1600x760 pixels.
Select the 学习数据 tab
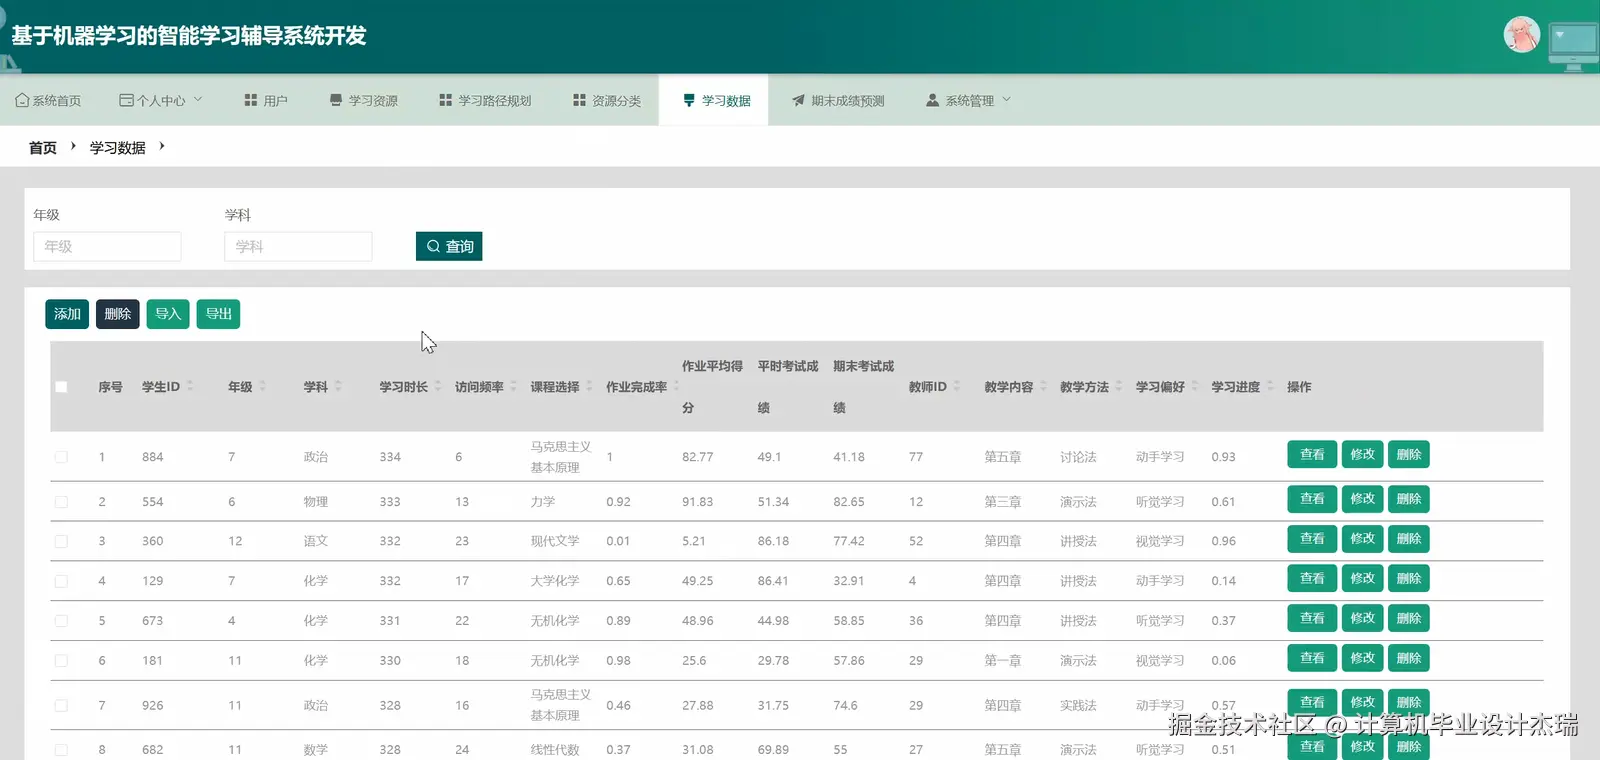coord(713,100)
